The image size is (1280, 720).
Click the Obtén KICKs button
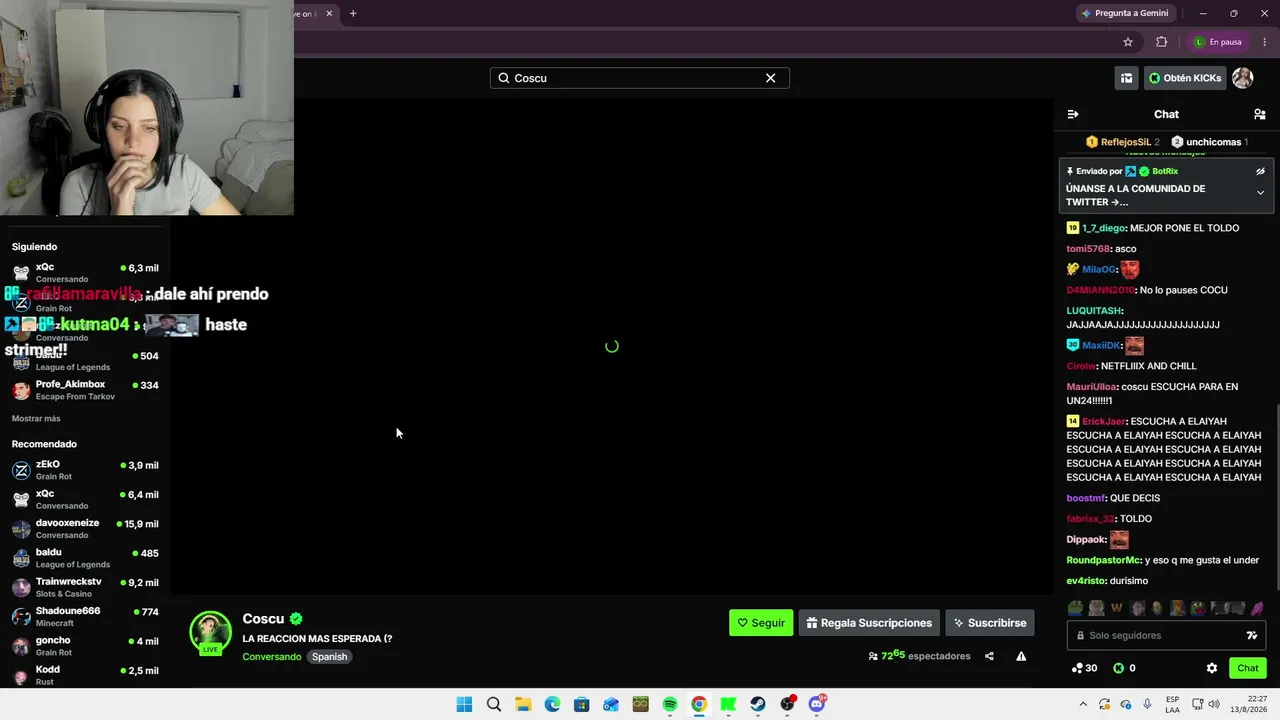[x=1185, y=78]
